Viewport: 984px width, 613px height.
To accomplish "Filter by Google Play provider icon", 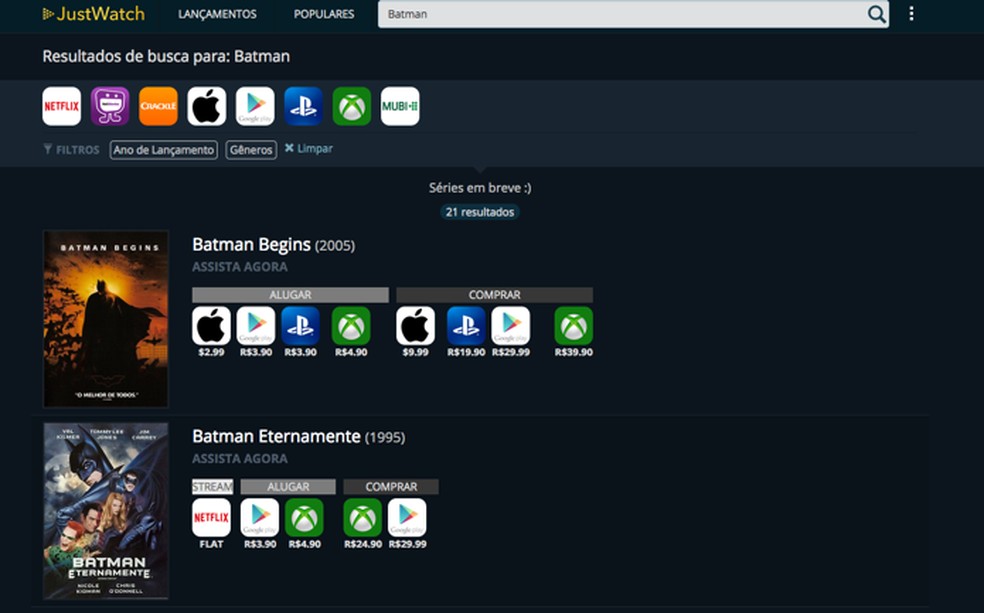I will (x=255, y=106).
